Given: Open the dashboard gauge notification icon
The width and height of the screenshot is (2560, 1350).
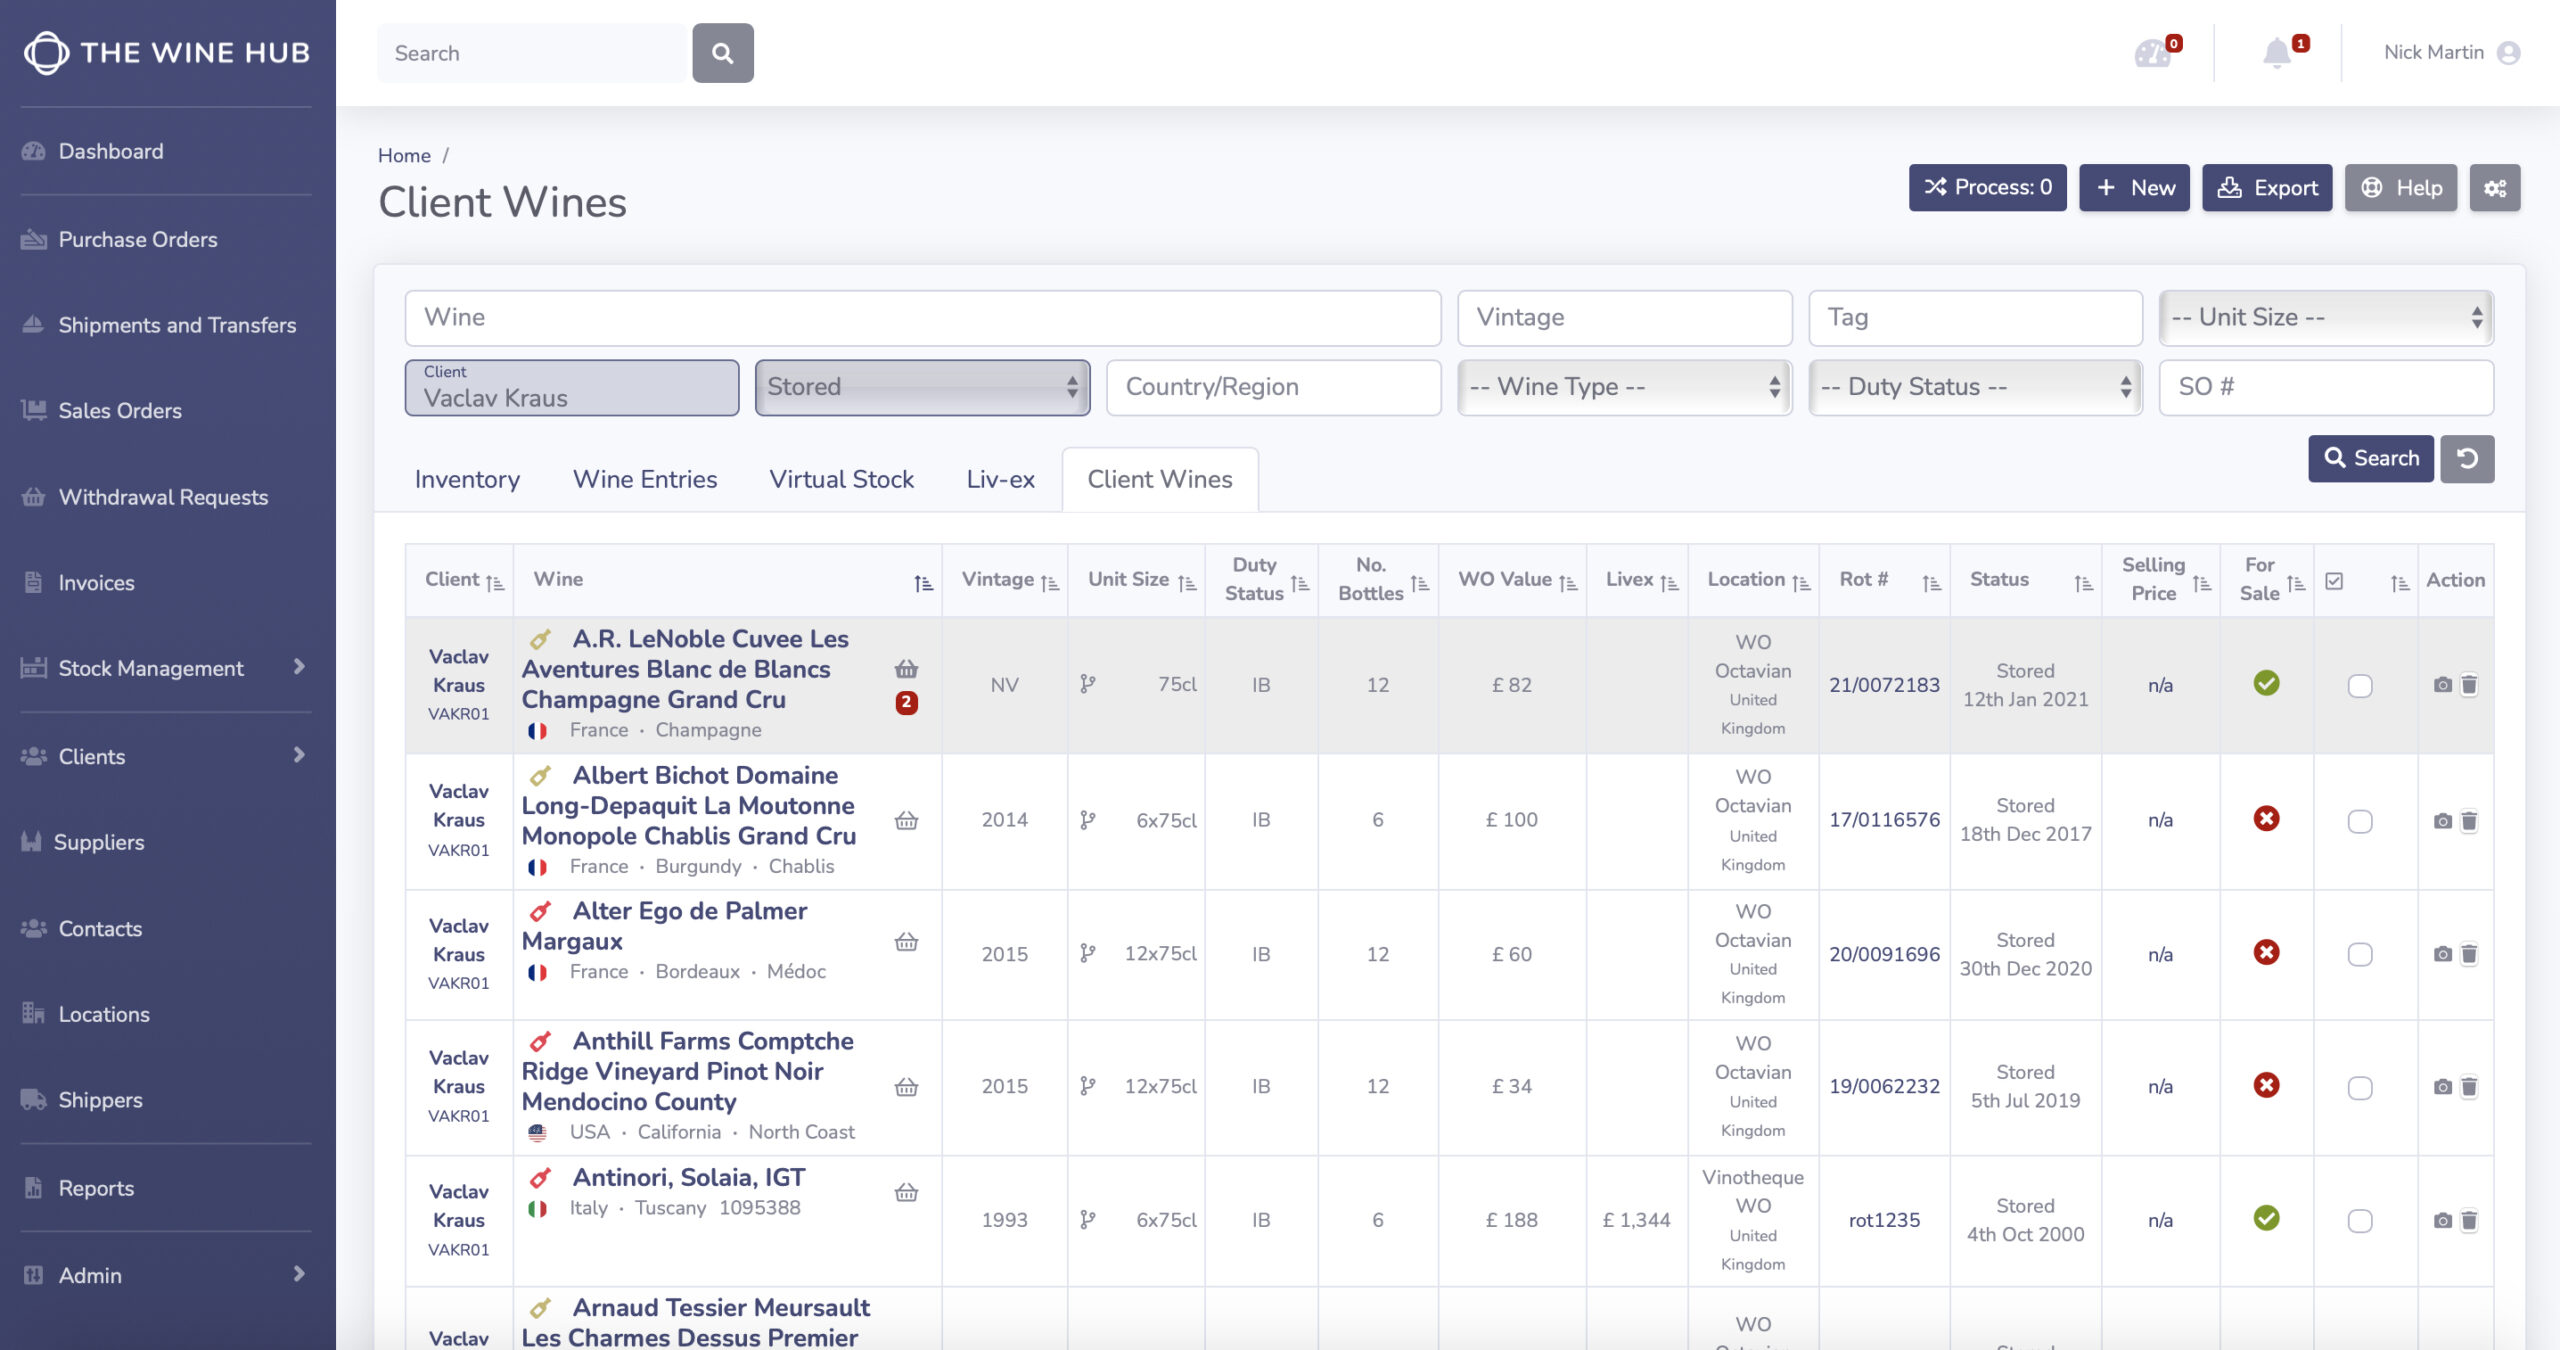Looking at the screenshot, I should 2152,53.
